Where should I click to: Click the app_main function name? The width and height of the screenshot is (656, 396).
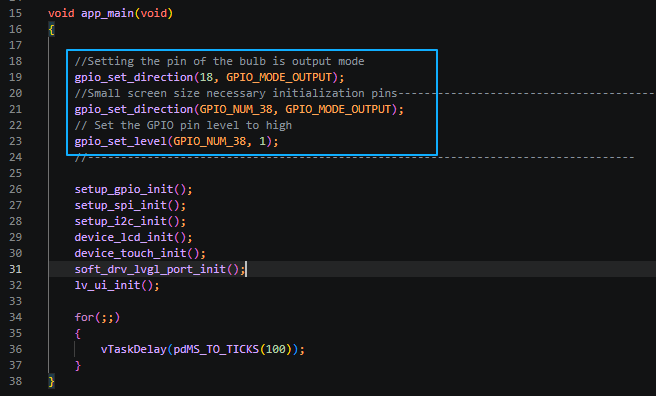click(108, 13)
